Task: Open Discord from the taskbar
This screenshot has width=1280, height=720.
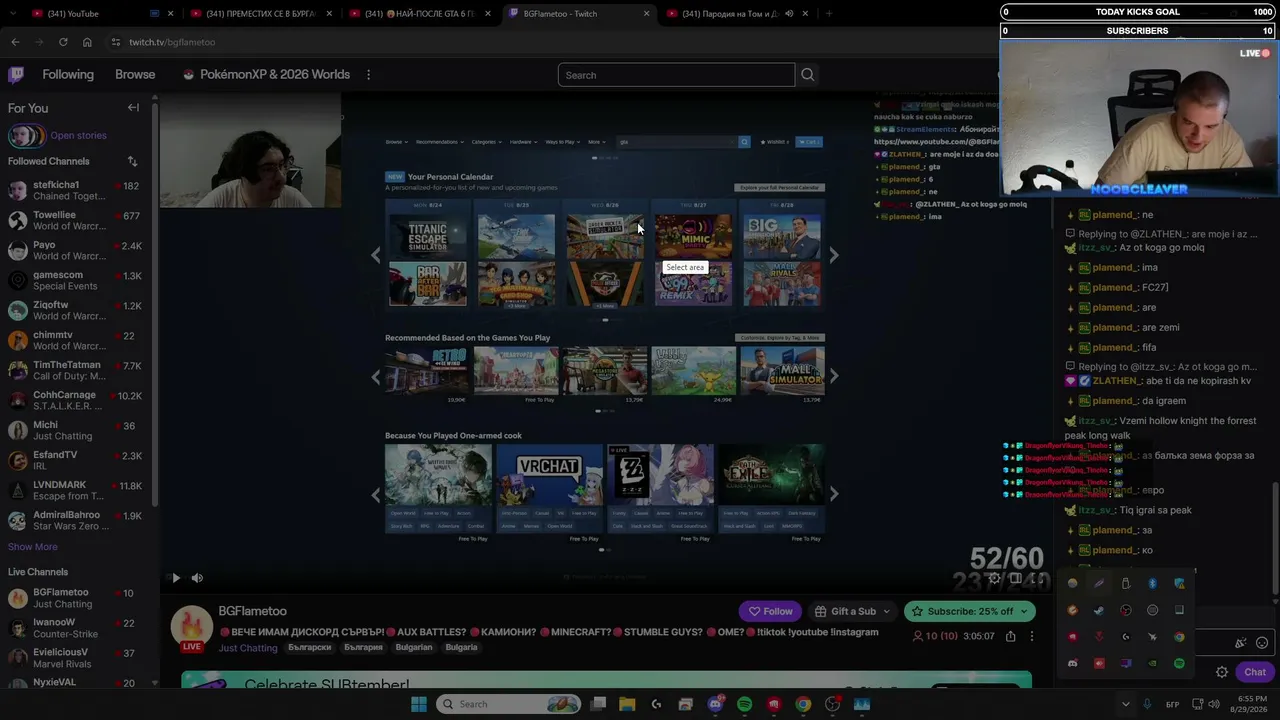Action: (x=715, y=704)
